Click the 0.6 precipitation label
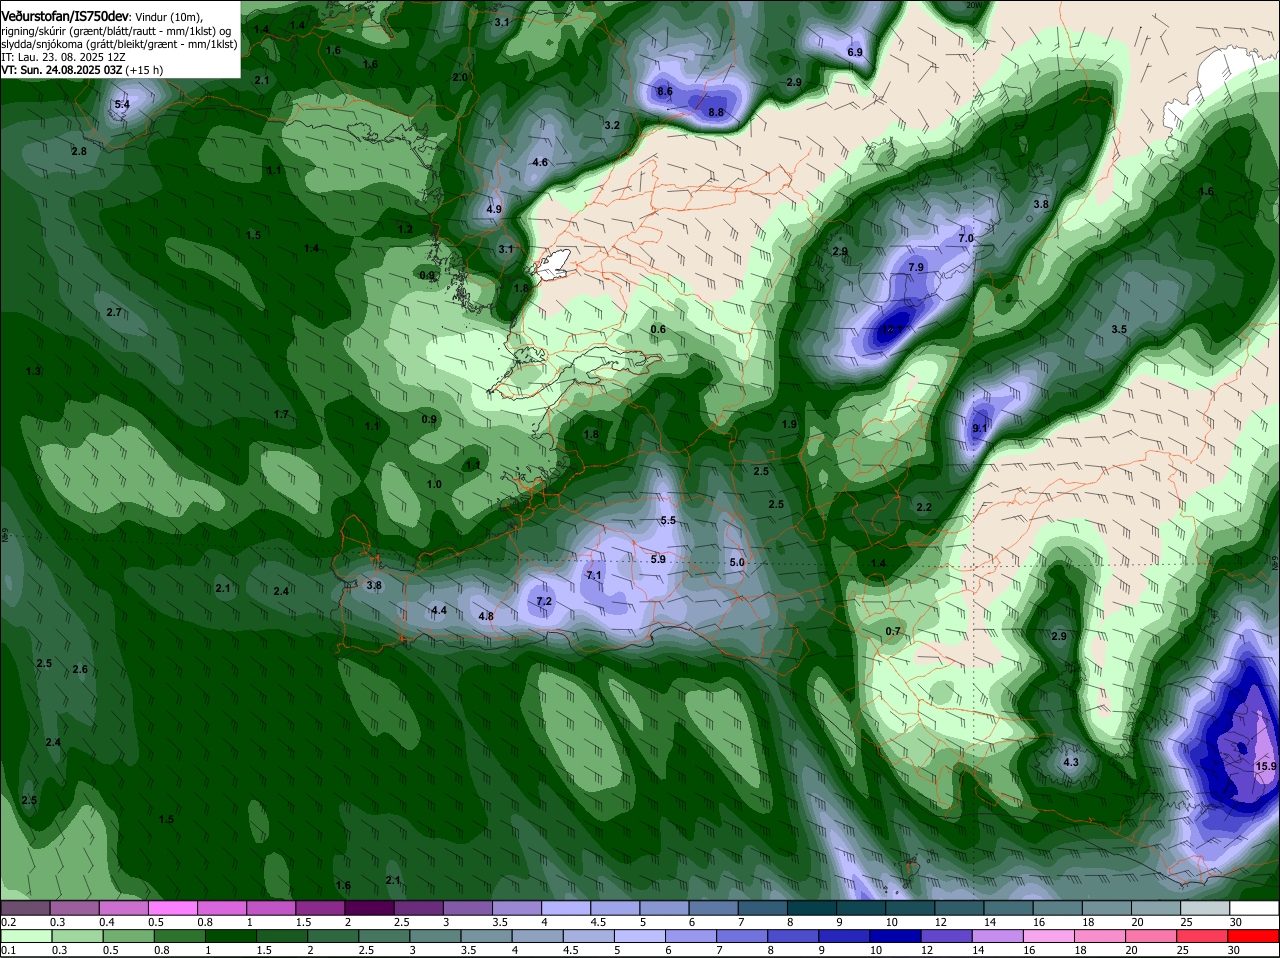Viewport: 1280px width, 958px height. [658, 329]
